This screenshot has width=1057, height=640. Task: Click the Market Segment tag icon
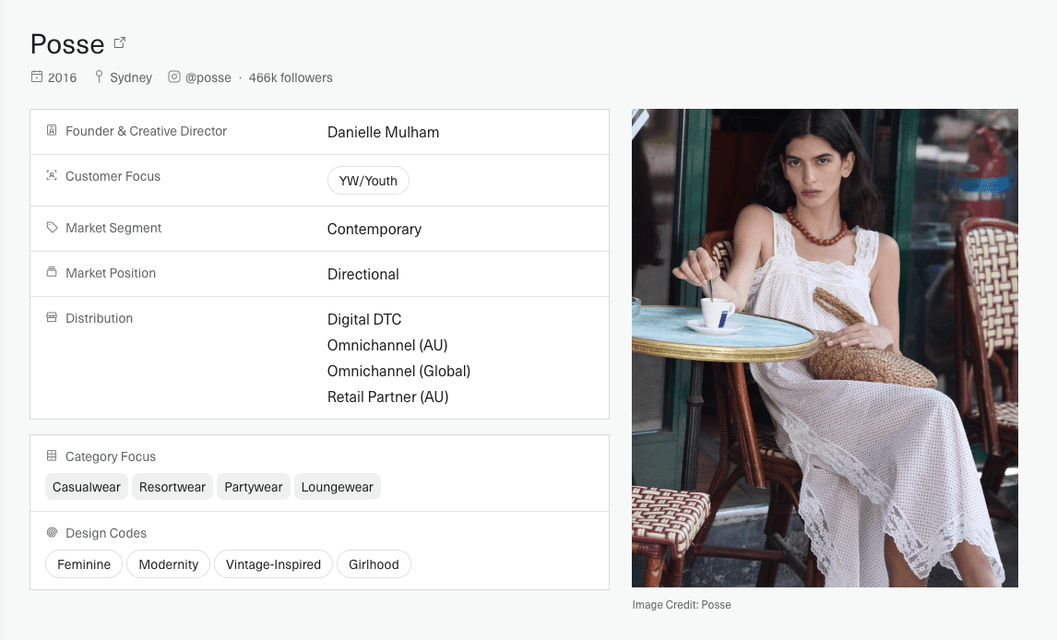point(52,228)
